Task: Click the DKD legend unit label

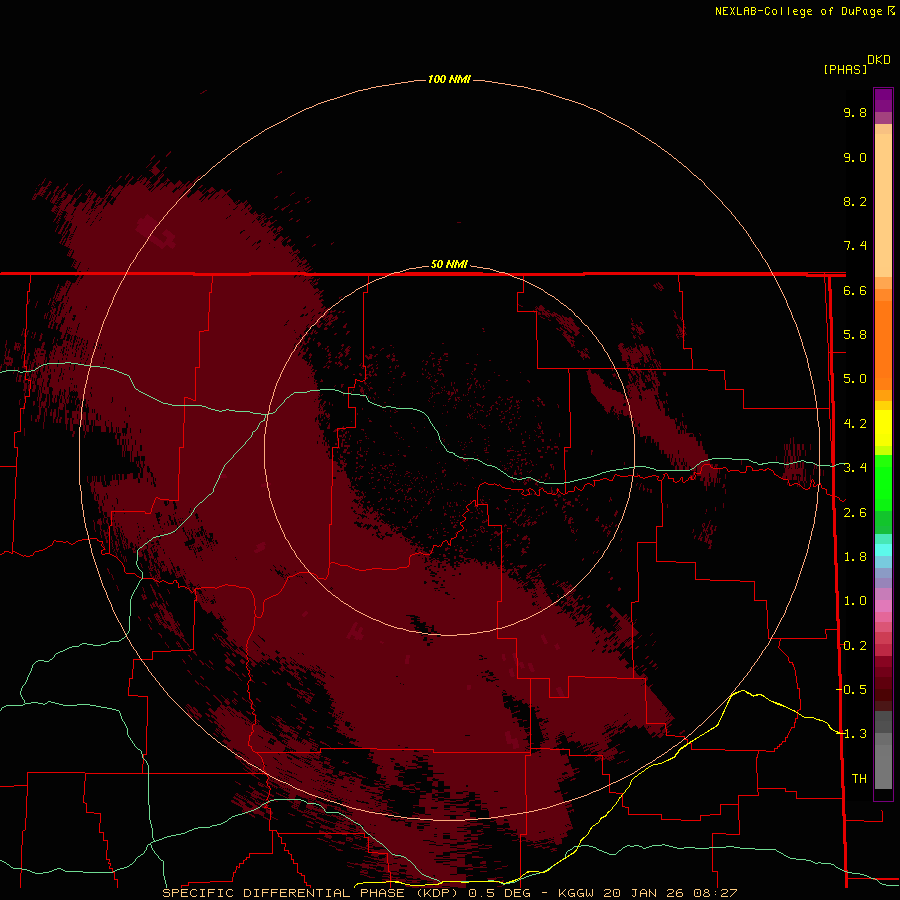Action: (879, 59)
